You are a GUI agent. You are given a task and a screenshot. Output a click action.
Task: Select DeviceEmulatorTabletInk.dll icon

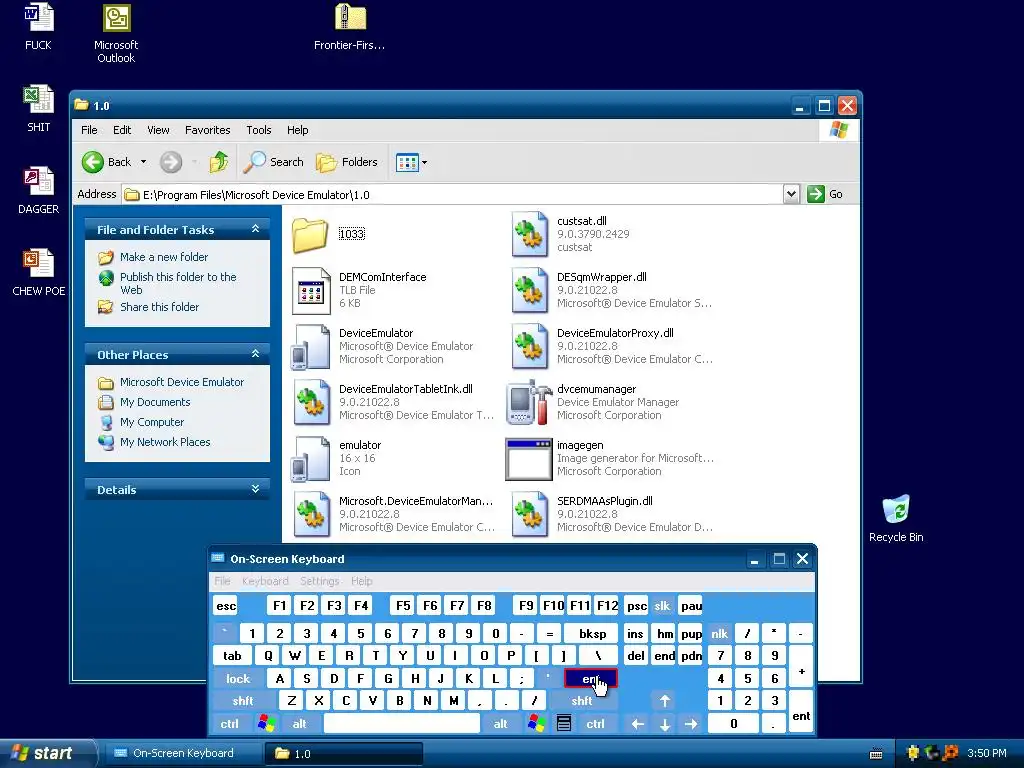click(x=312, y=402)
